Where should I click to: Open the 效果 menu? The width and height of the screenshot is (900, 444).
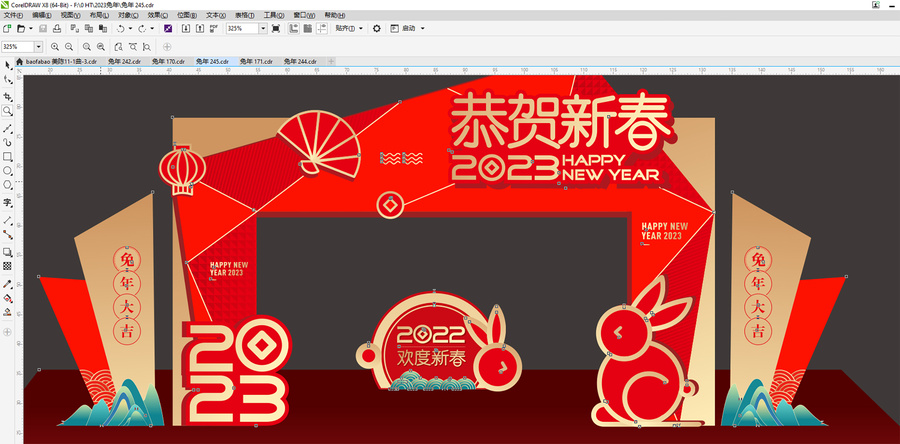click(x=158, y=15)
